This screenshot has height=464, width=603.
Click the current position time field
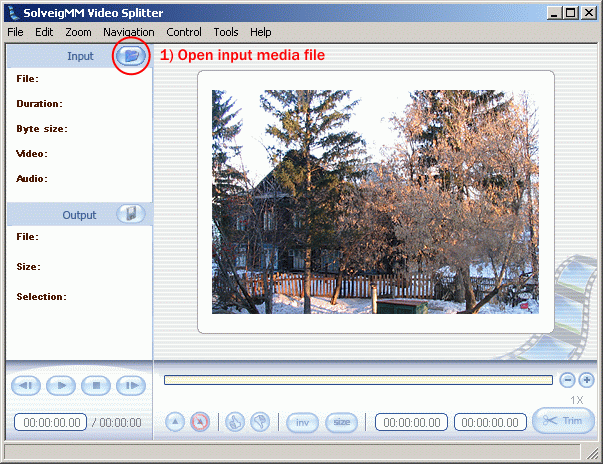pos(51,422)
